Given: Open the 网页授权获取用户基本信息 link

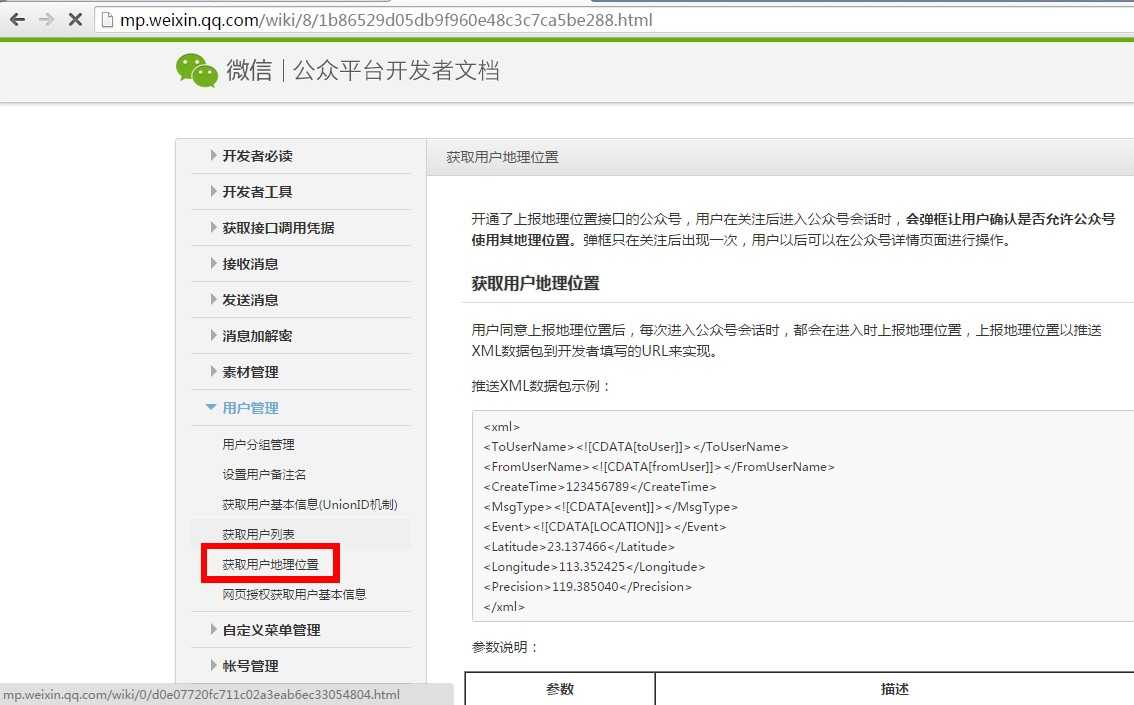Looking at the screenshot, I should point(294,594).
